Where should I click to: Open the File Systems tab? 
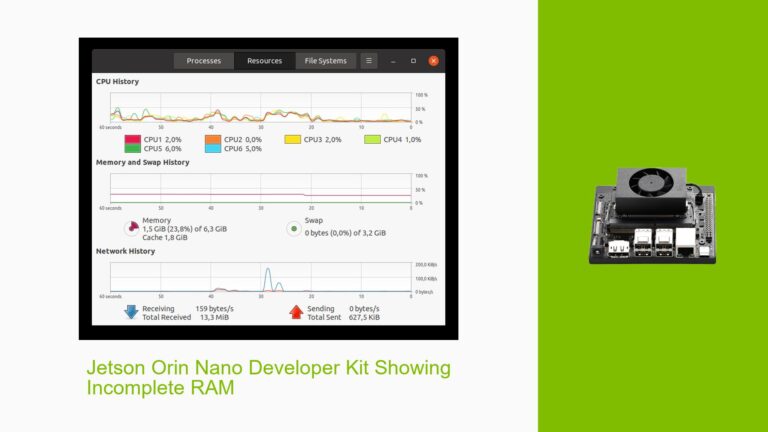[326, 61]
